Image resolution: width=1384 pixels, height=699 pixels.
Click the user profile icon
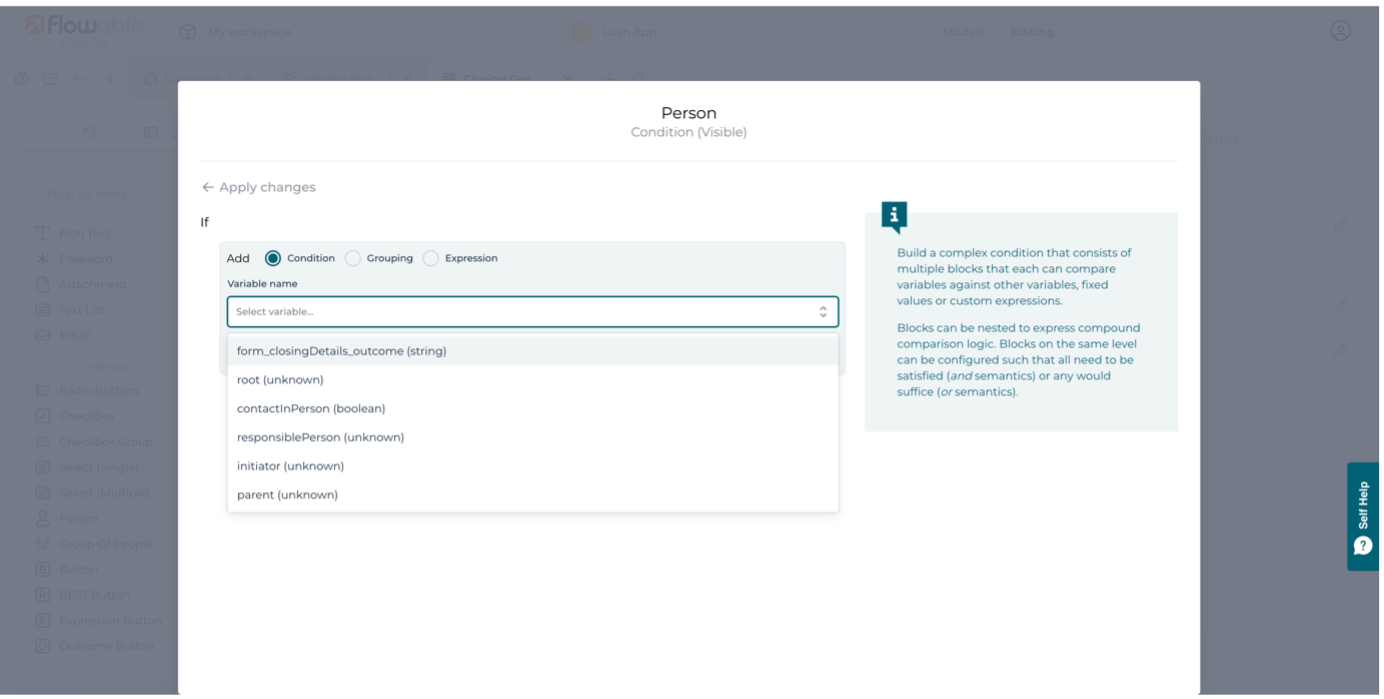coord(1340,31)
